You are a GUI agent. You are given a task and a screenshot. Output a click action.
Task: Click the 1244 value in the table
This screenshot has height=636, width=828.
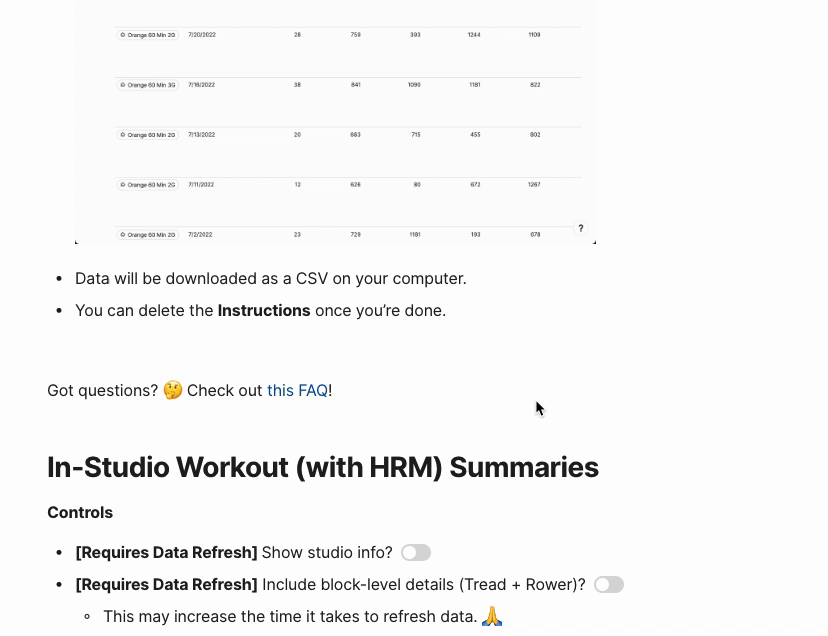pyautogui.click(x=474, y=35)
